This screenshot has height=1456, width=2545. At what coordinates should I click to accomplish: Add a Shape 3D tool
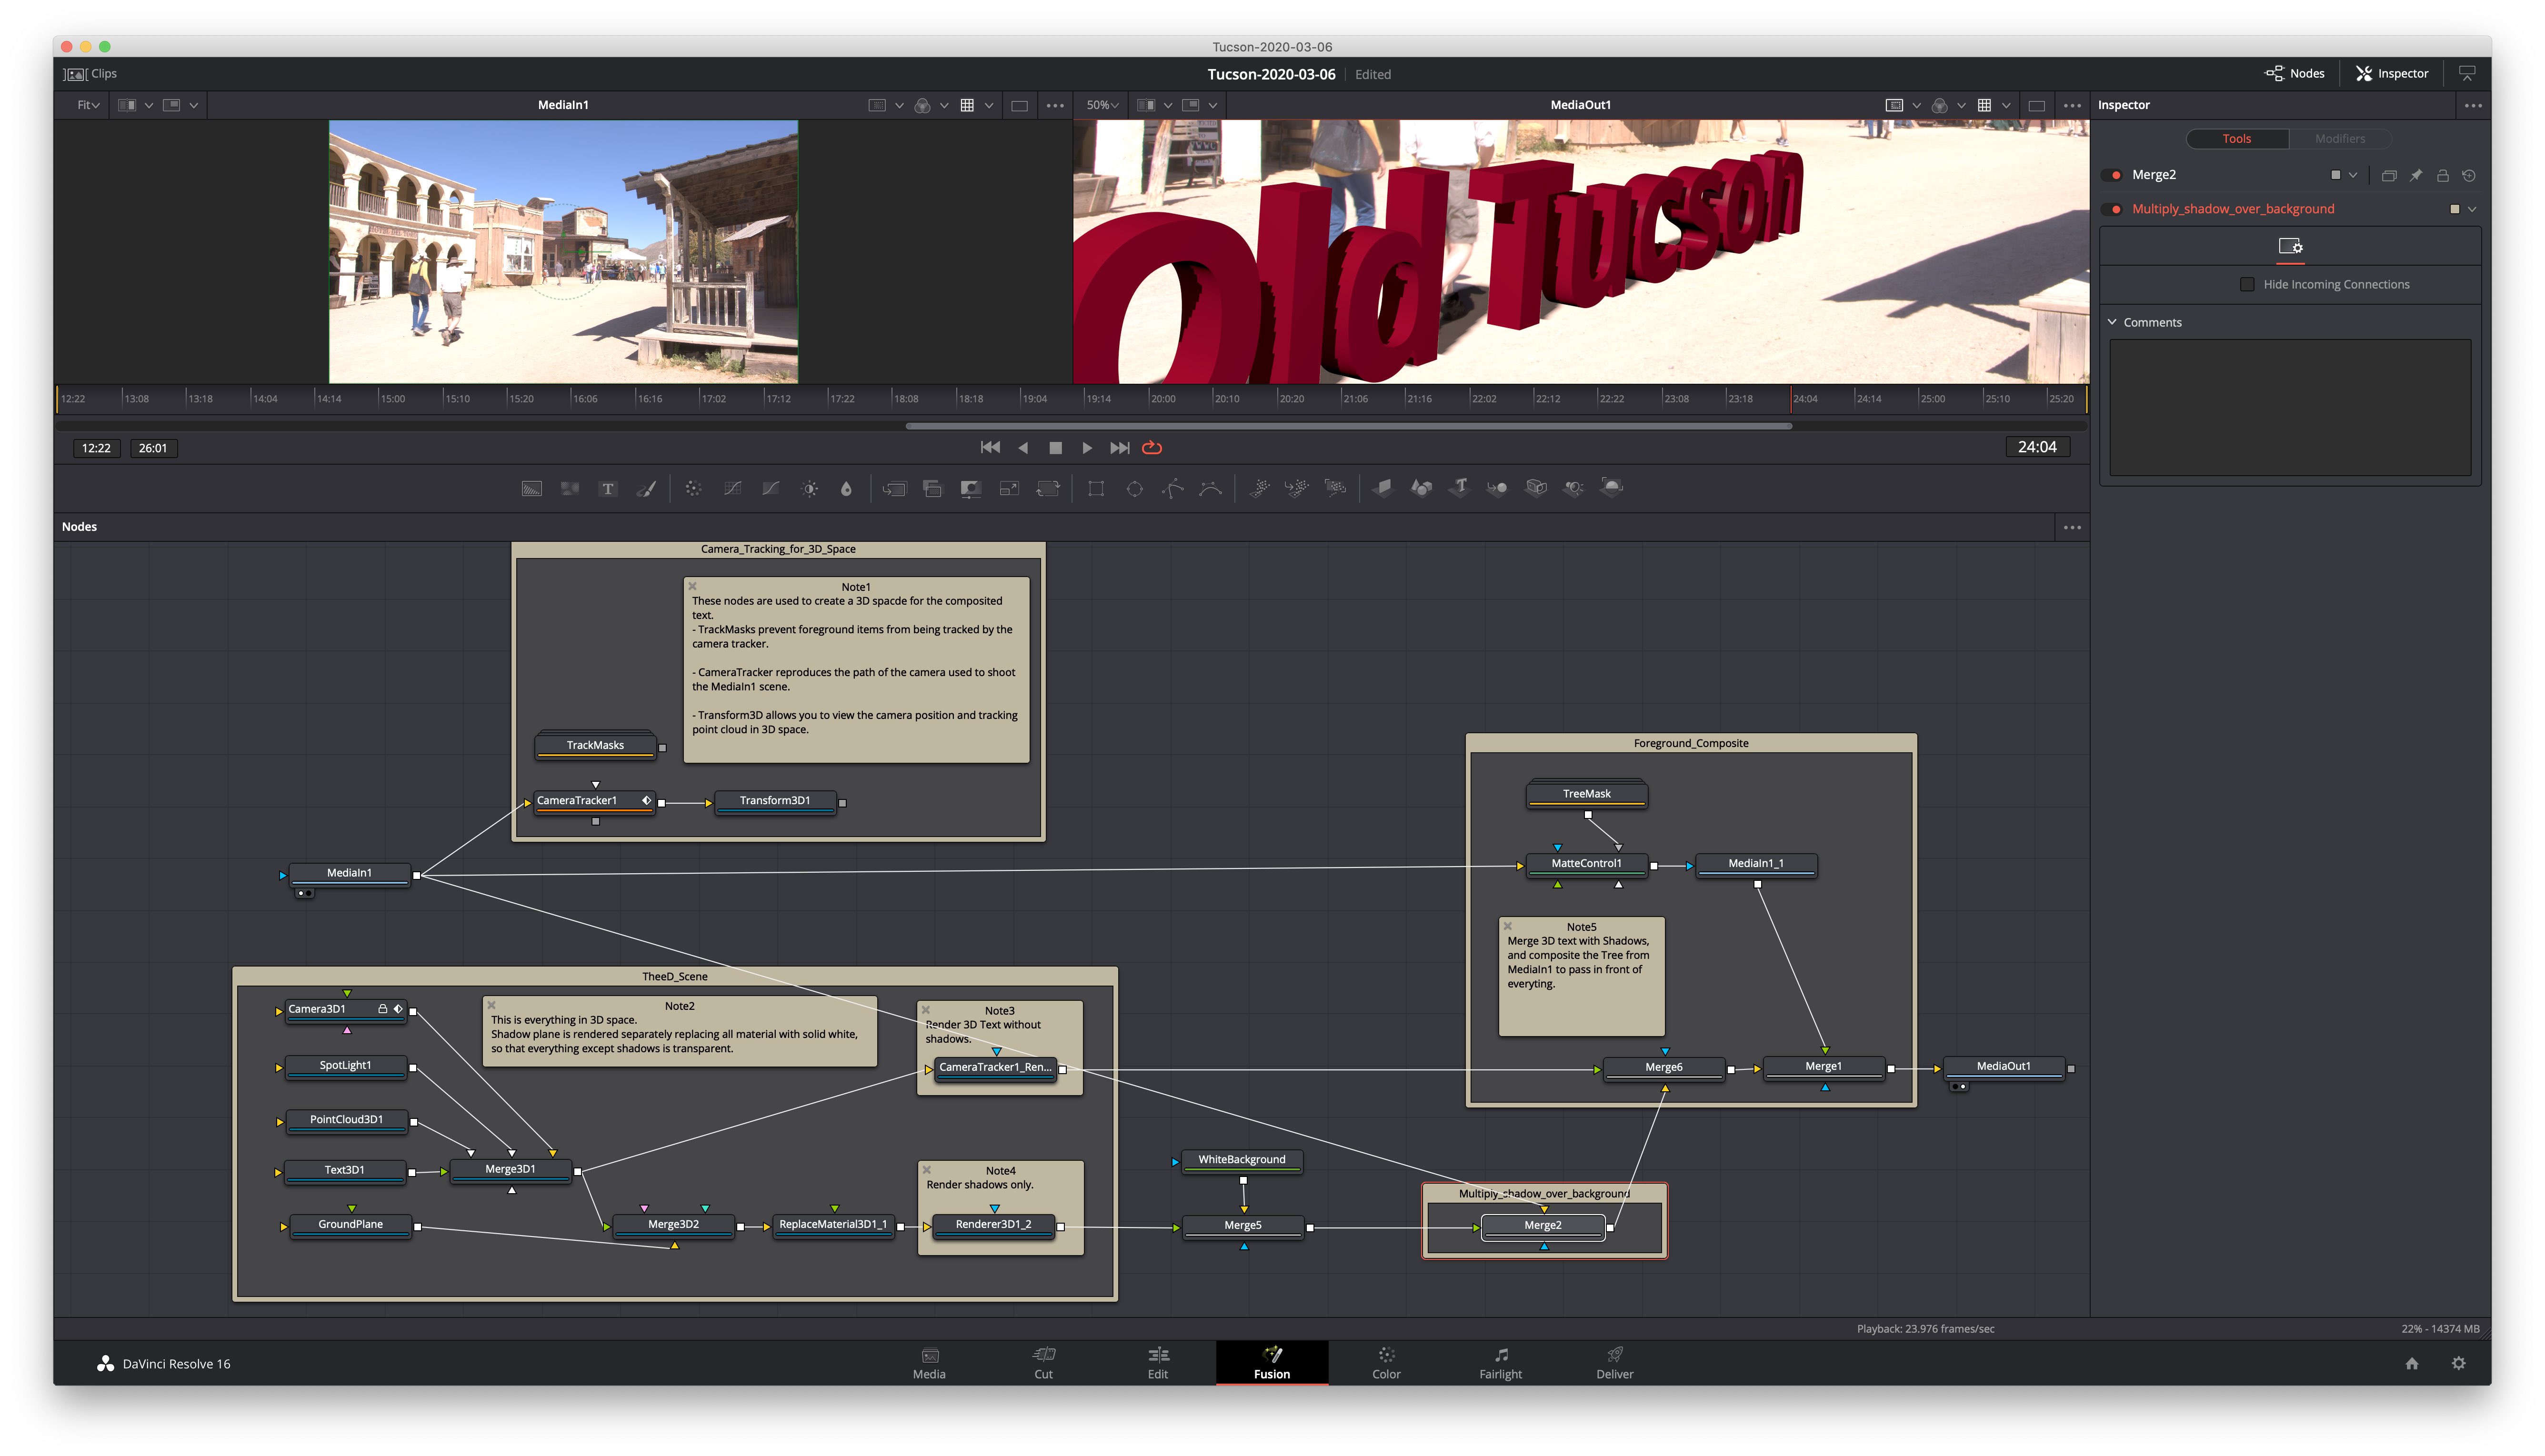[1421, 488]
